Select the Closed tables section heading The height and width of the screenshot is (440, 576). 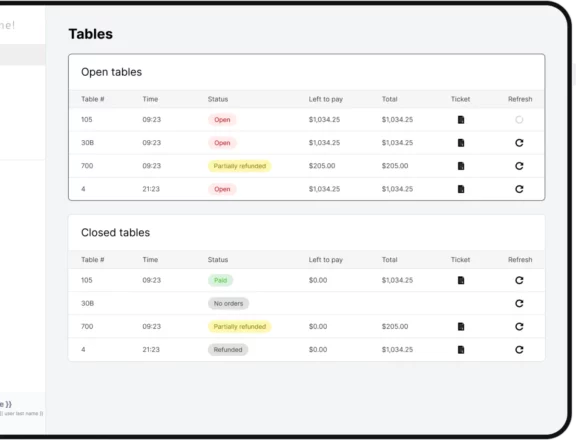[x=115, y=232]
